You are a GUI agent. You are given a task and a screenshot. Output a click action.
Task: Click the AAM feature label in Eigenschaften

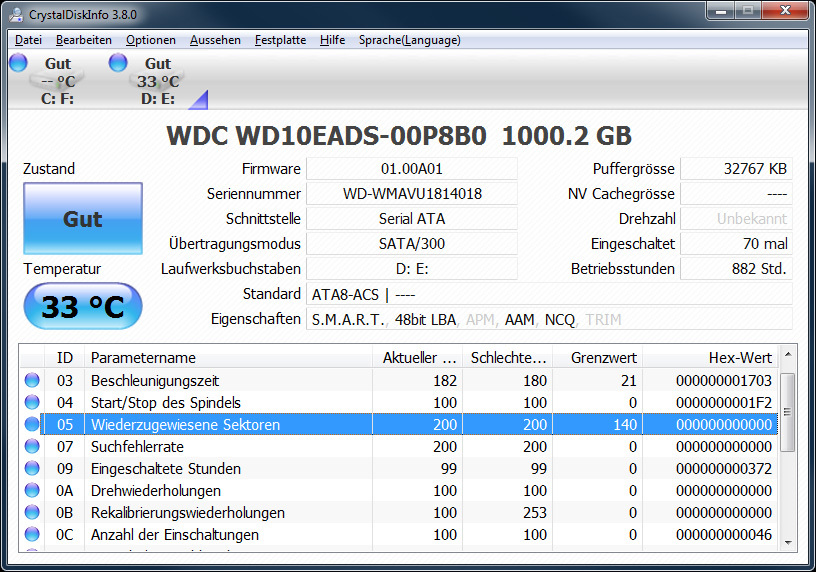[519, 320]
